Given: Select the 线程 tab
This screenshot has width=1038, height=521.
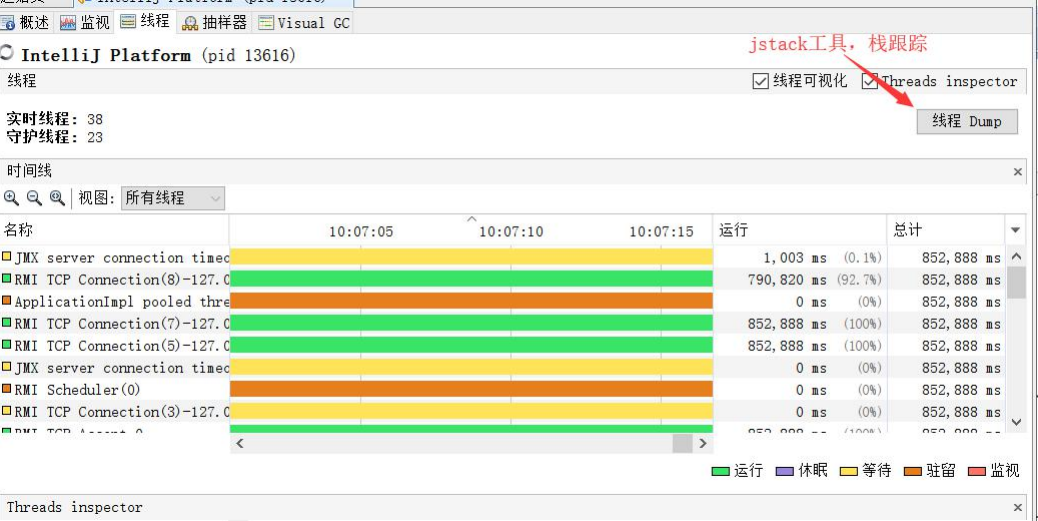Looking at the screenshot, I should pos(145,22).
